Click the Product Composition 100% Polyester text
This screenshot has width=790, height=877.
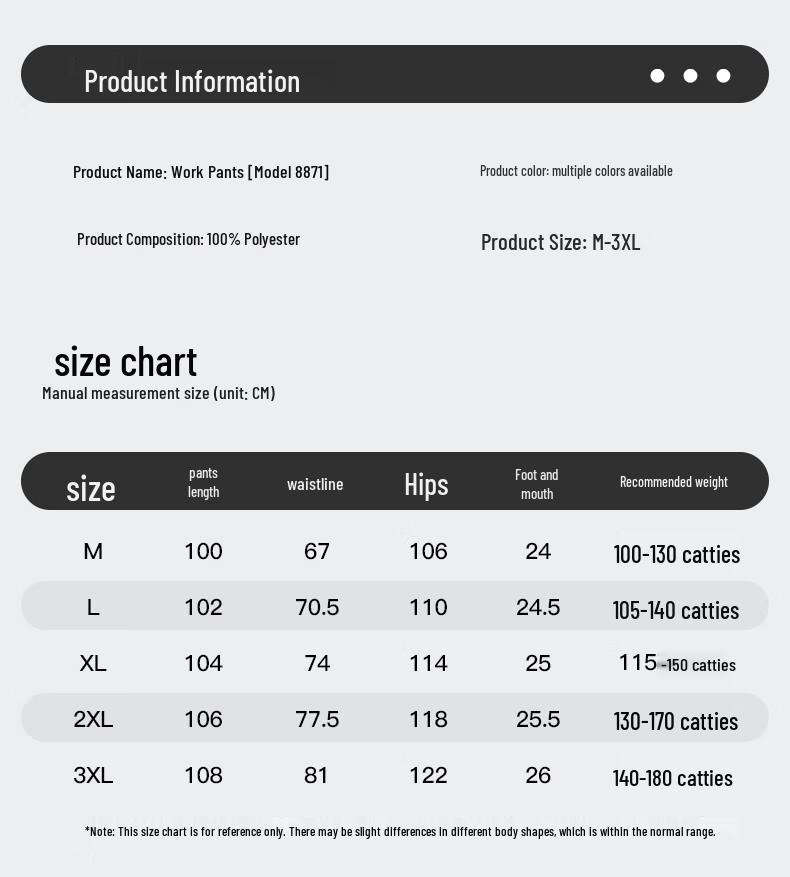[x=188, y=239]
